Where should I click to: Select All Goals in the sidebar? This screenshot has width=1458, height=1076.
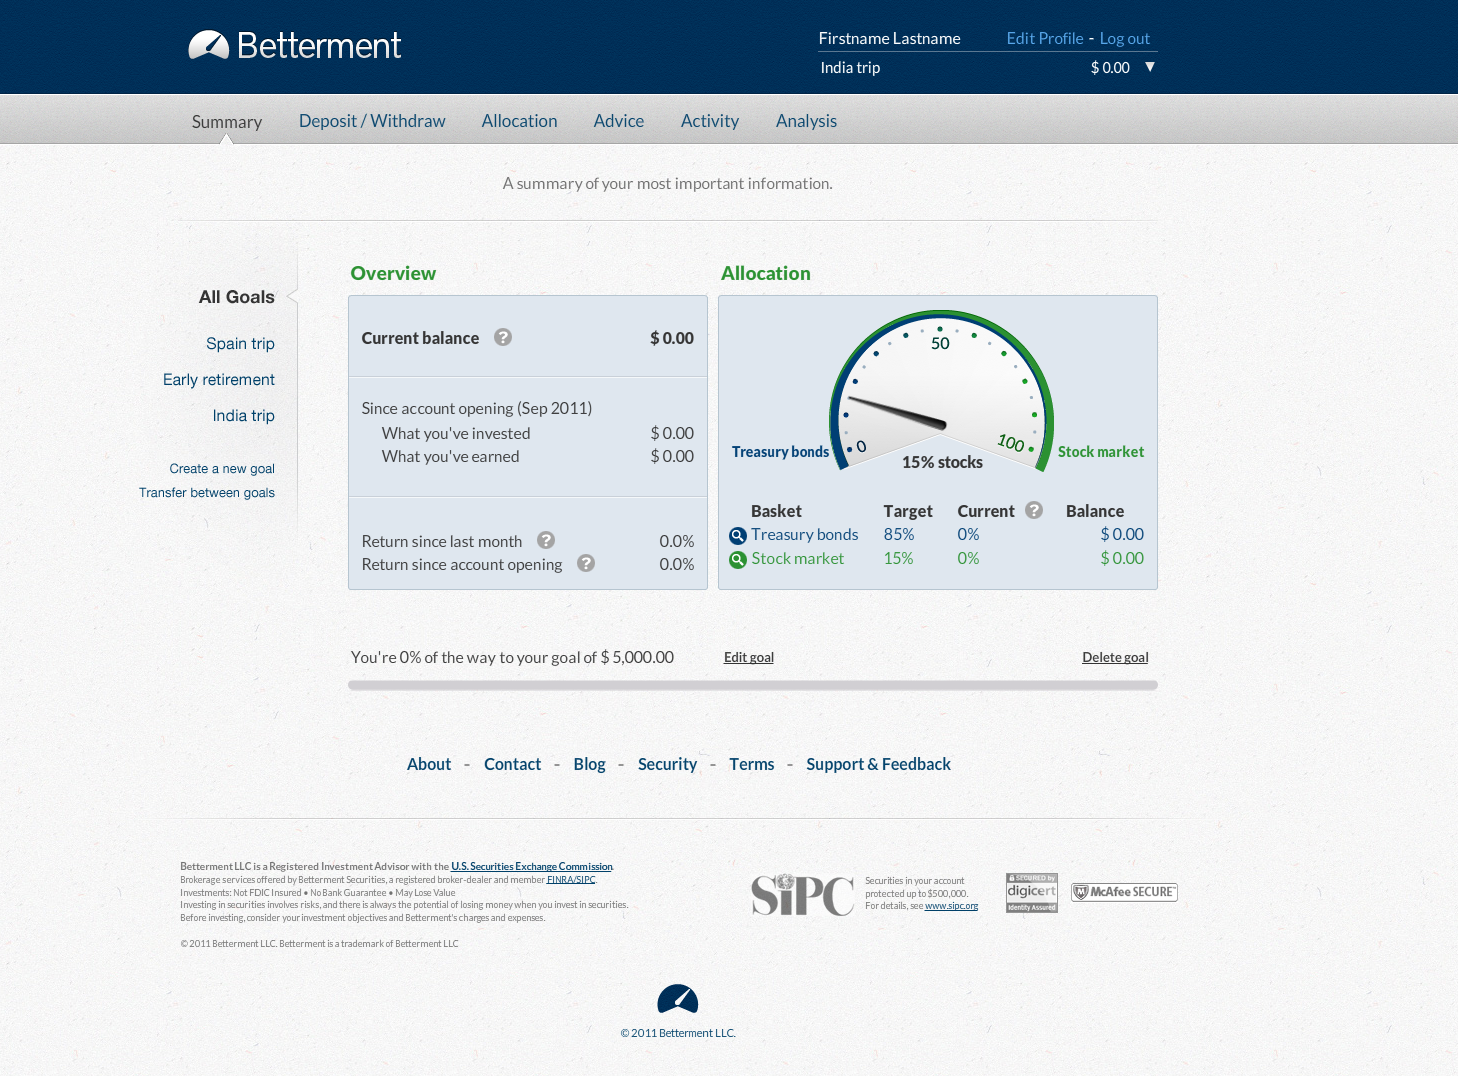237,297
